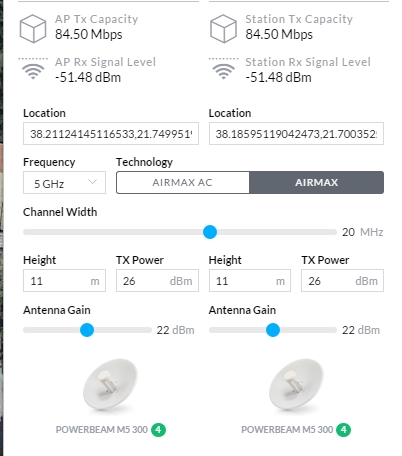Focus the AP Location coordinates field
This screenshot has width=402, height=456.
111,134
